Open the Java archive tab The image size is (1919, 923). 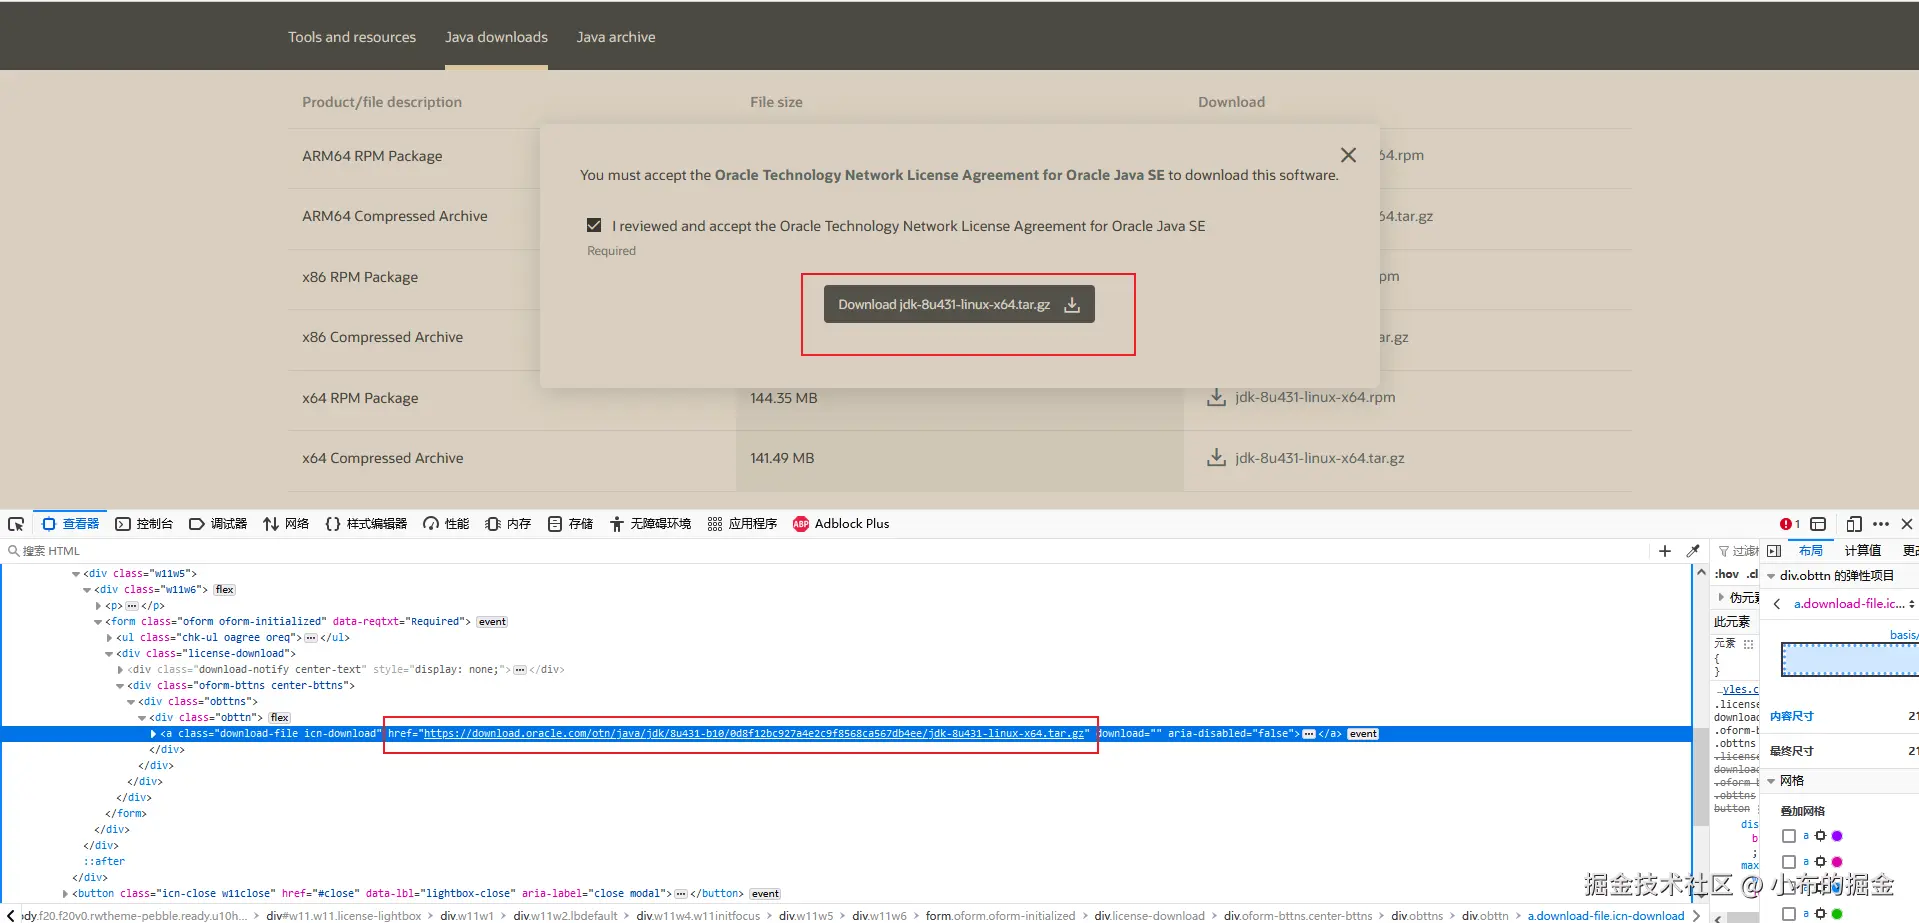(x=616, y=37)
